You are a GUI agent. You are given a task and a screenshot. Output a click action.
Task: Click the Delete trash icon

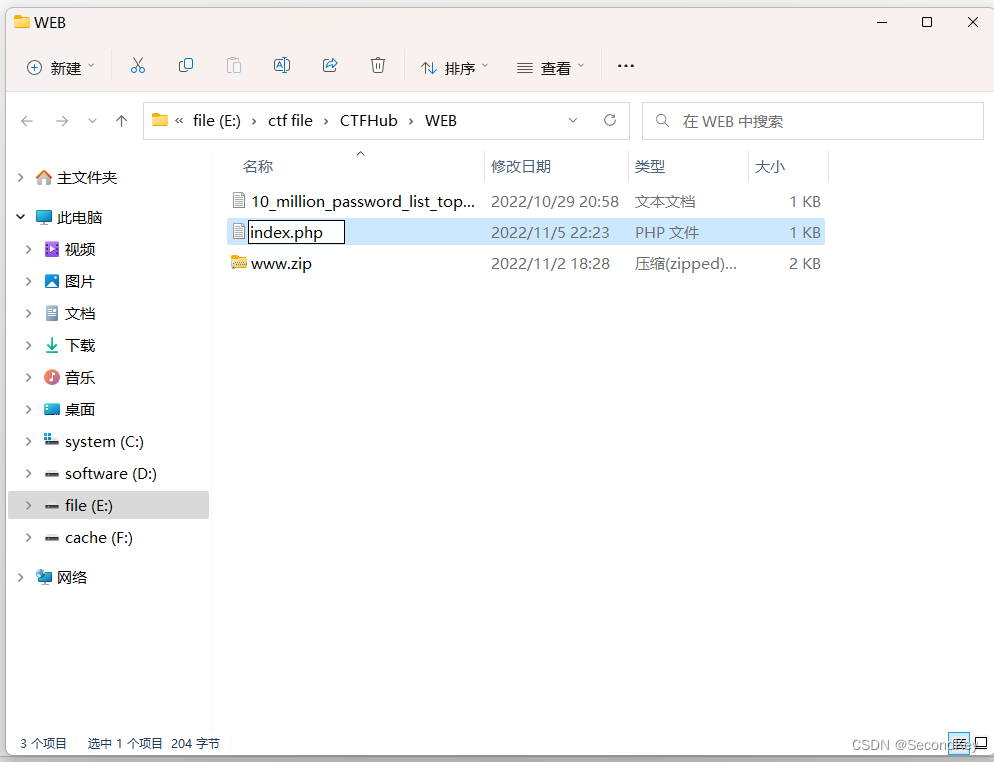point(378,65)
